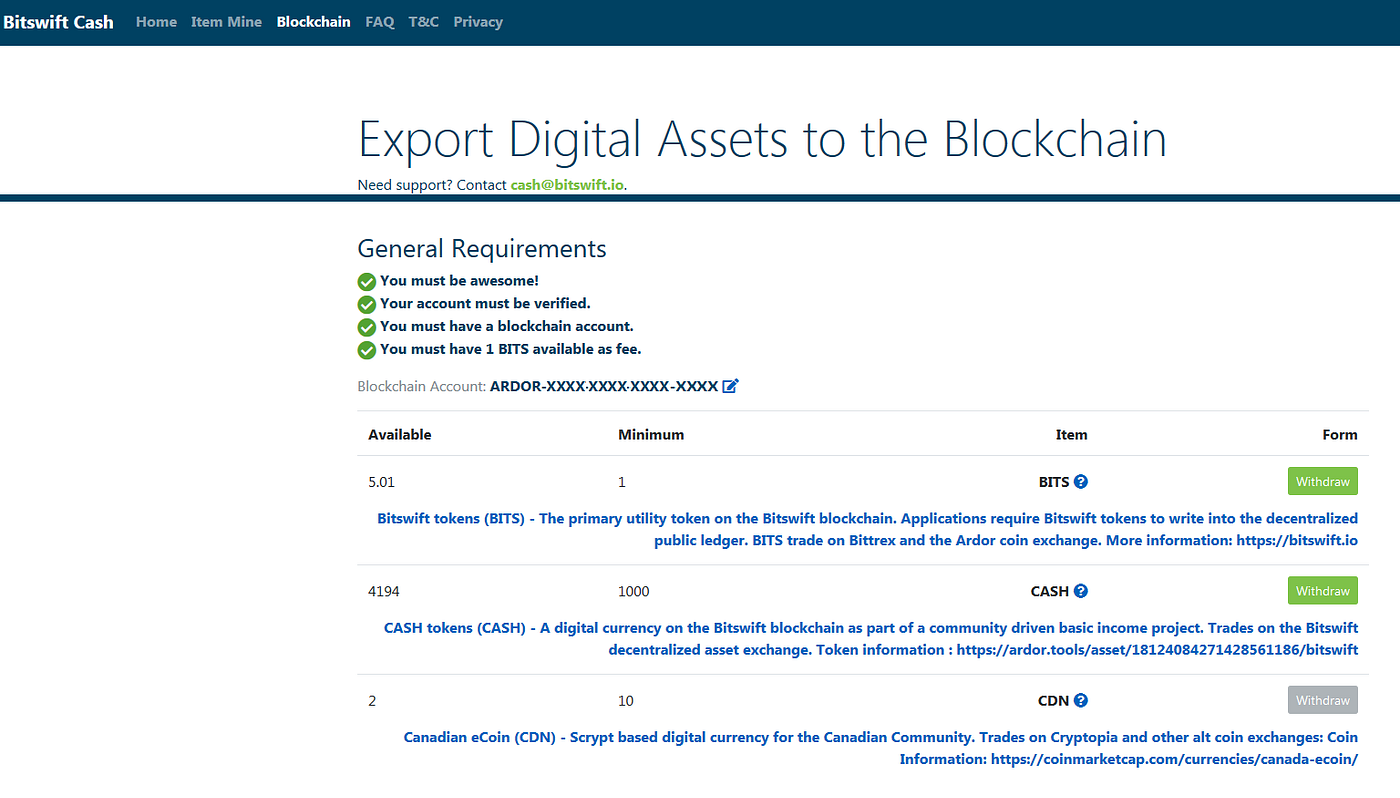
Task: Withdraw BITS tokens
Action: 1322,481
